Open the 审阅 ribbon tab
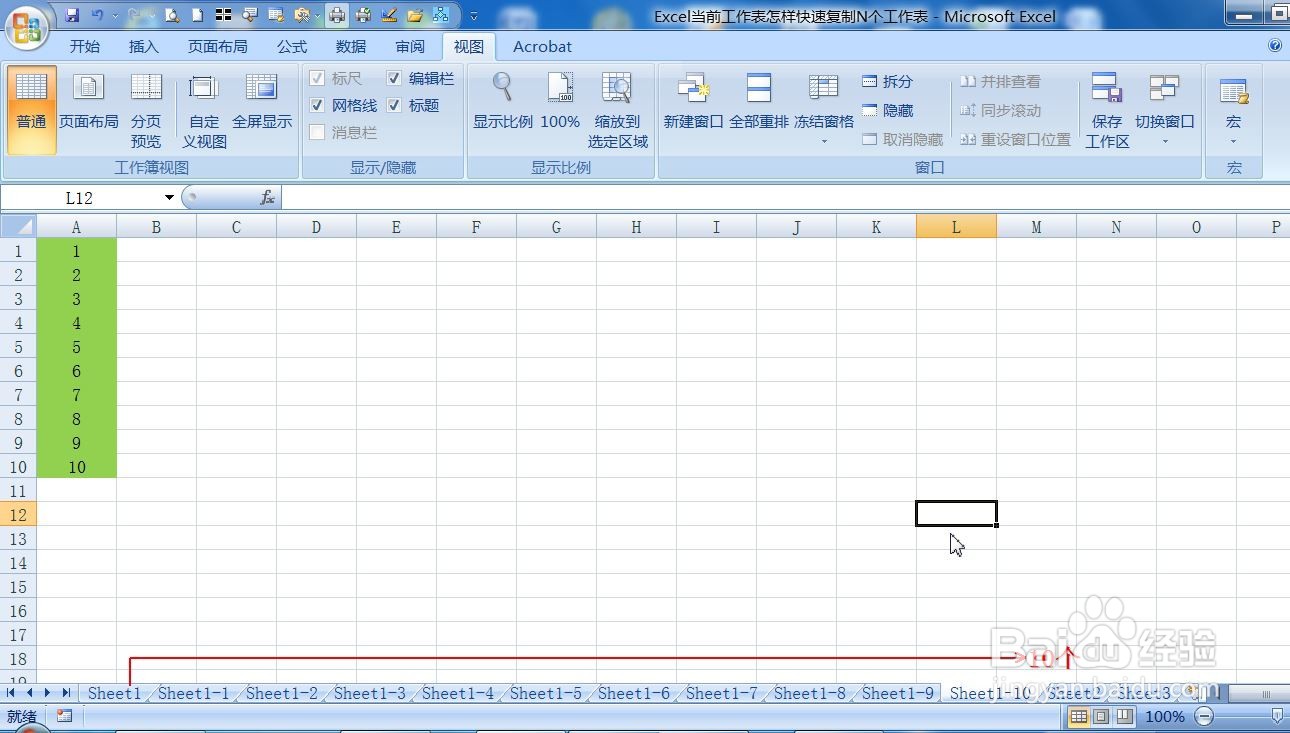The width and height of the screenshot is (1290, 733). coord(410,46)
